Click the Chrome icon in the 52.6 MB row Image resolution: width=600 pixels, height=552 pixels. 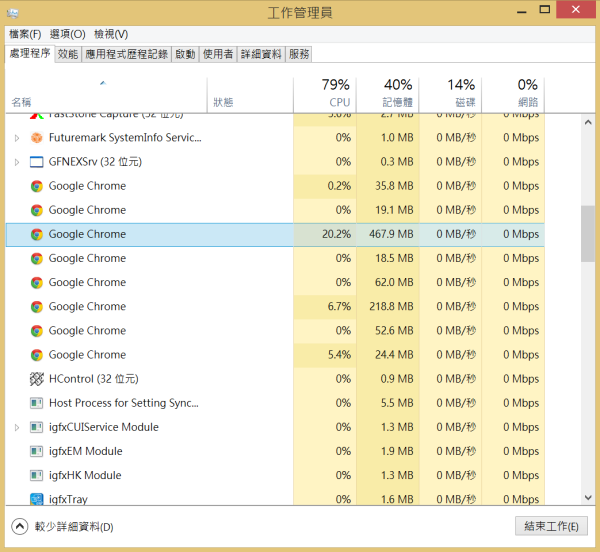(x=36, y=331)
